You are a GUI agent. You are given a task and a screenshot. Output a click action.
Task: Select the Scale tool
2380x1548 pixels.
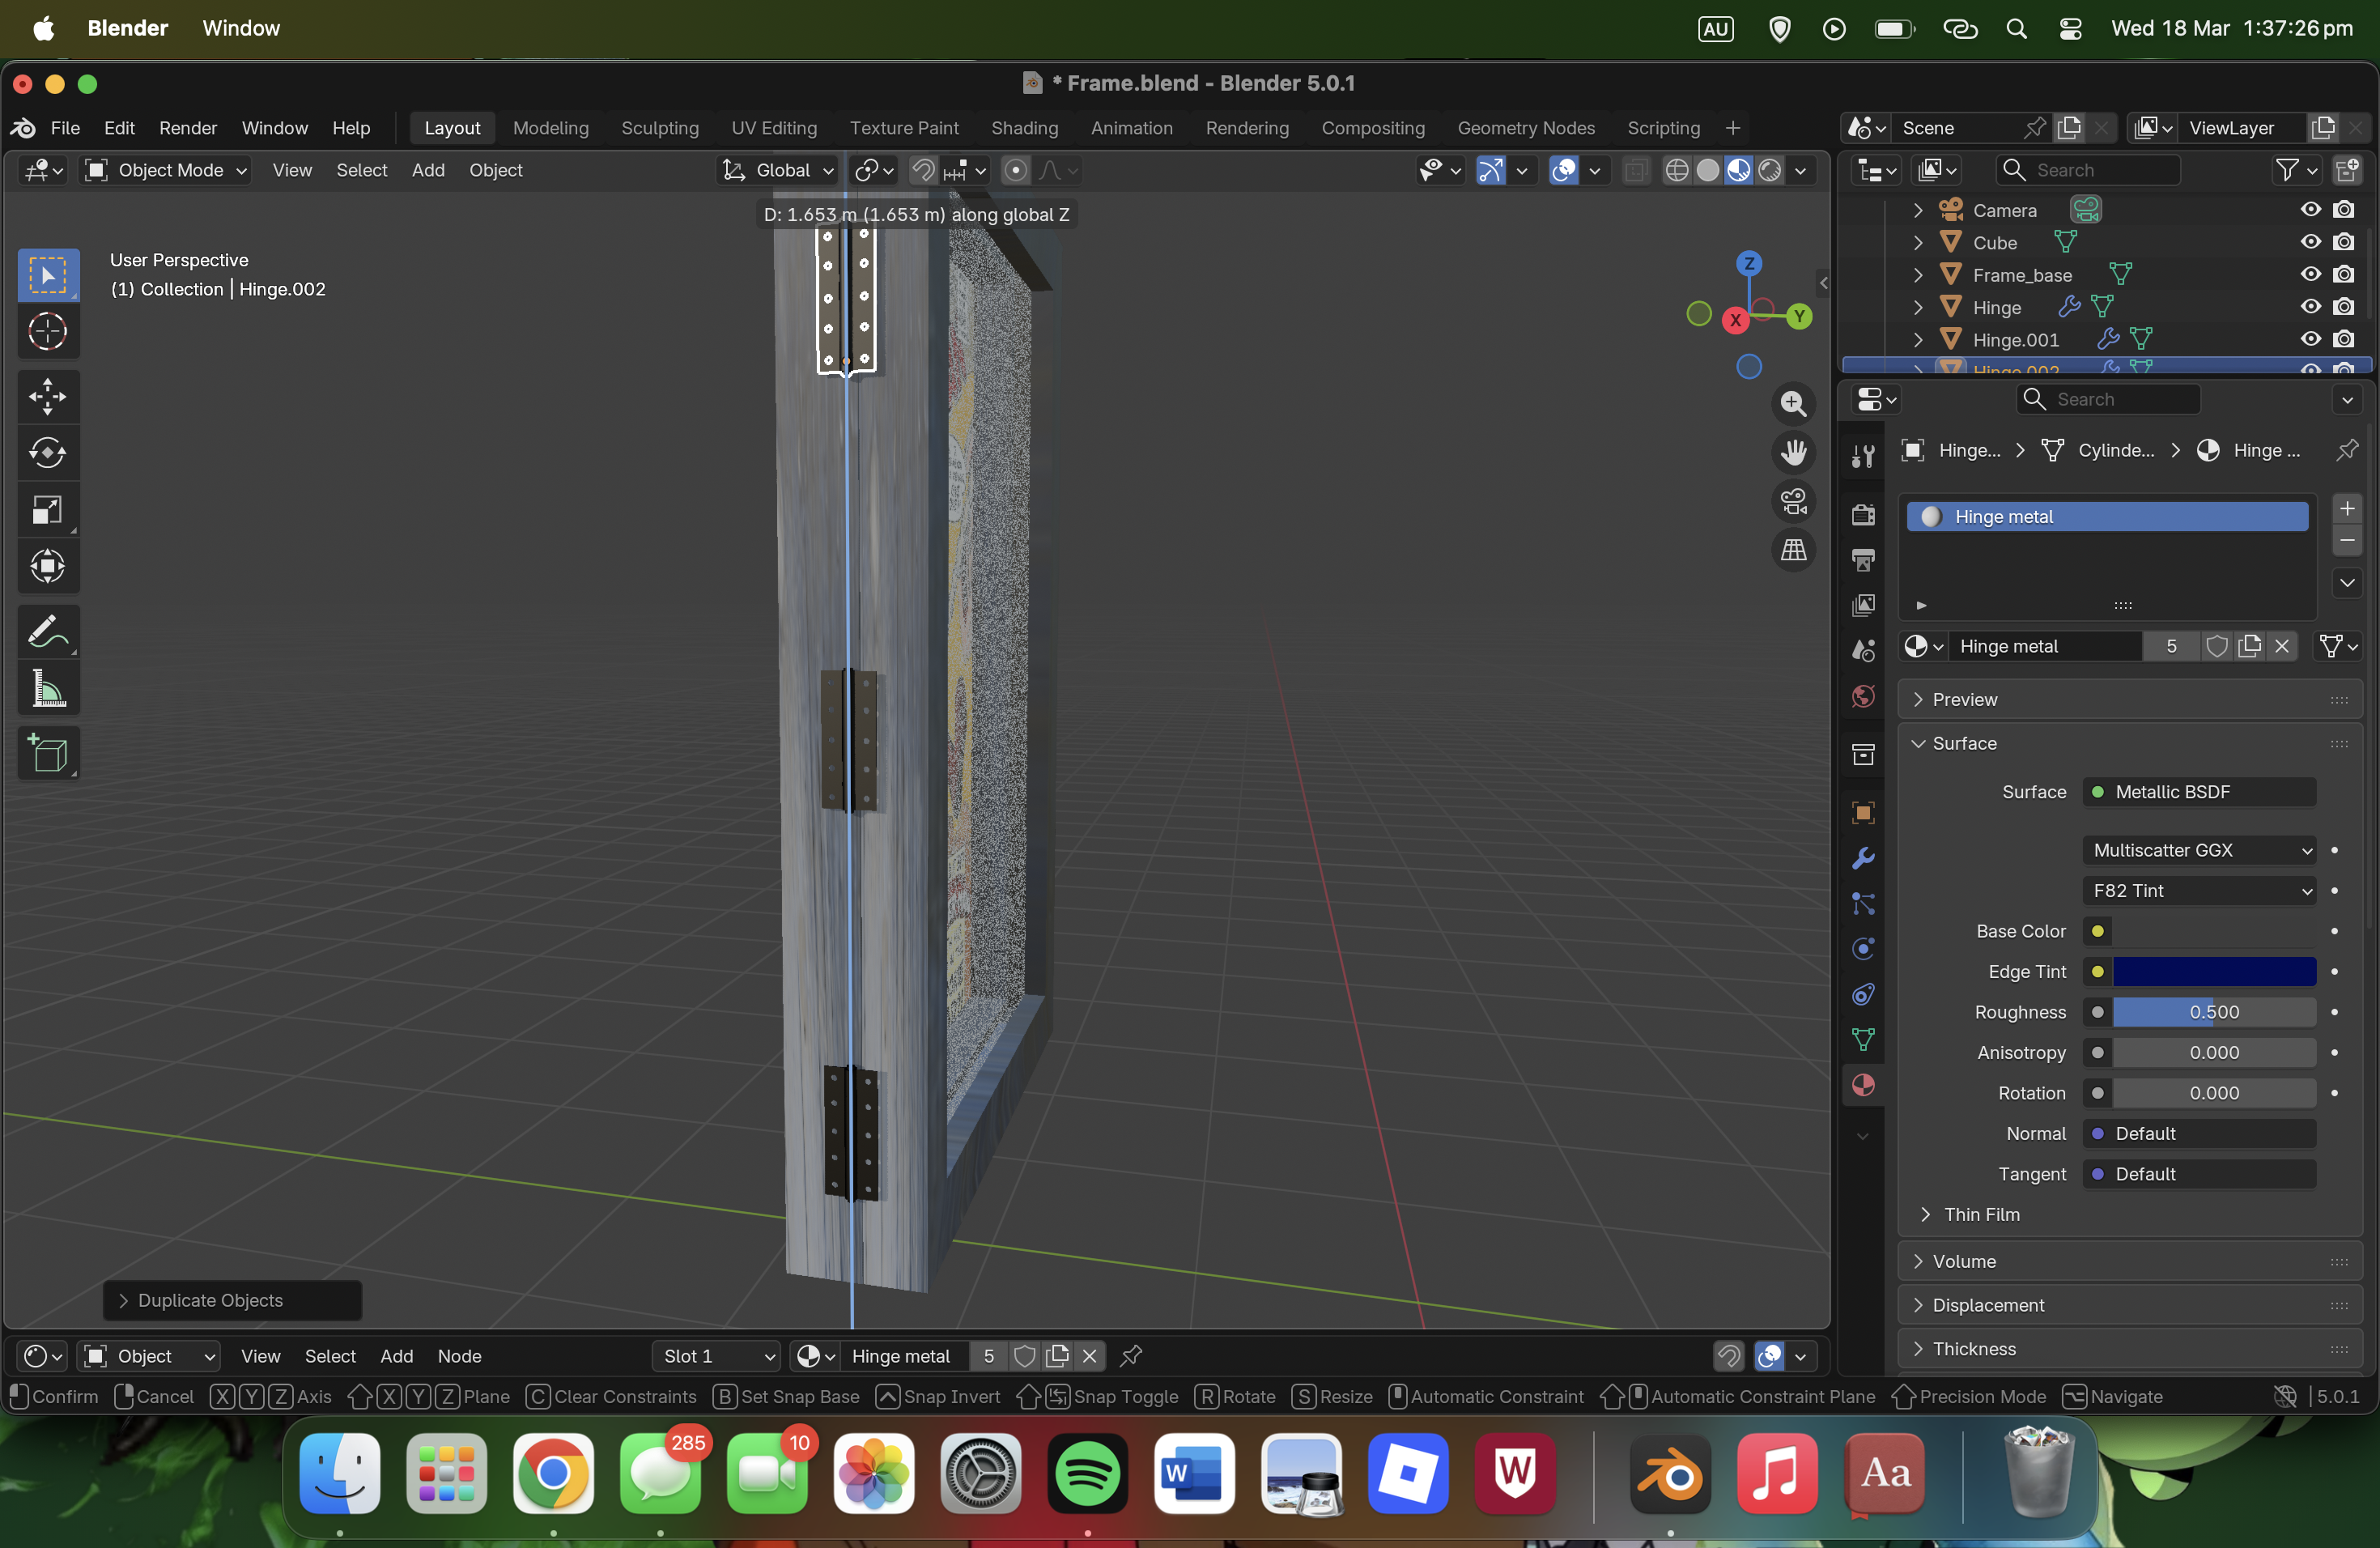click(47, 510)
